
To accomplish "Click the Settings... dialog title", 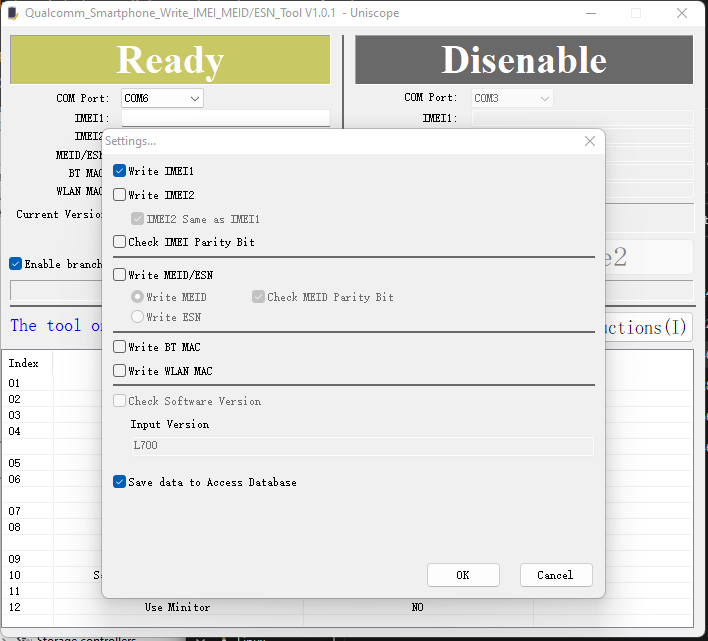I will click(x=130, y=141).
